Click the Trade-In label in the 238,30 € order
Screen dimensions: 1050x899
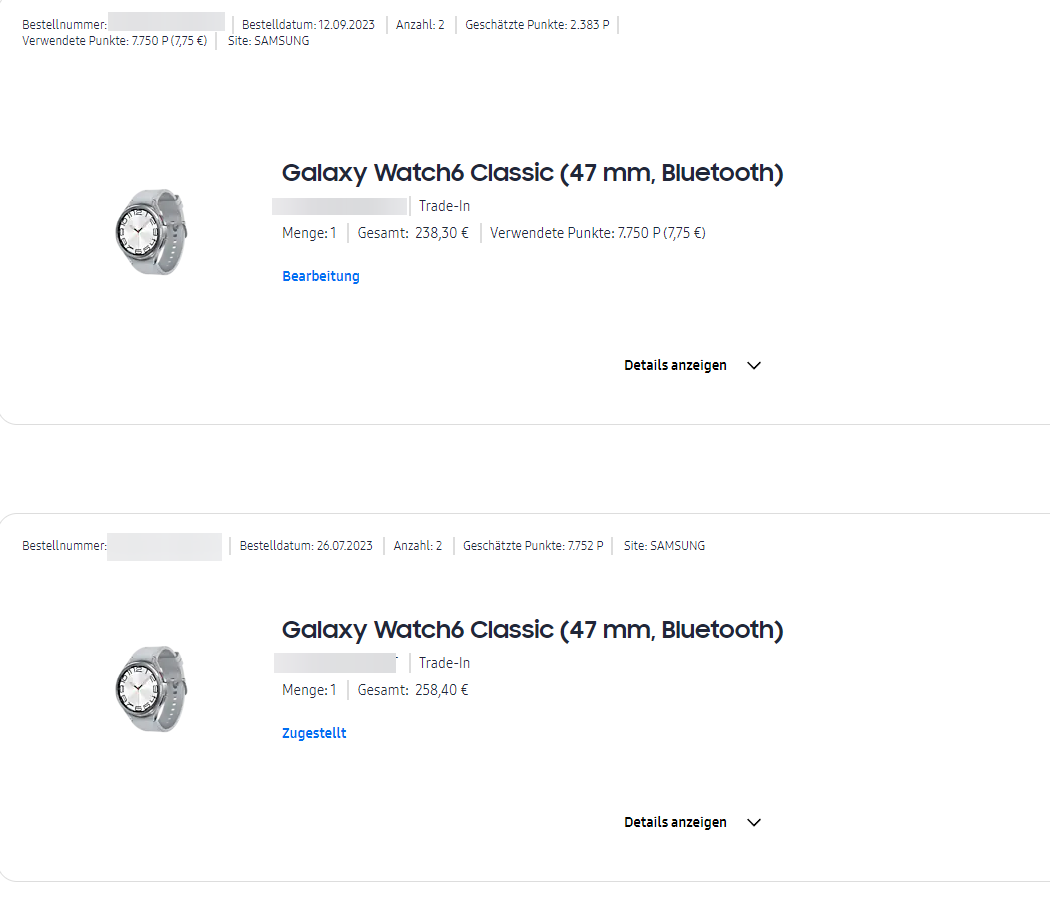point(444,206)
